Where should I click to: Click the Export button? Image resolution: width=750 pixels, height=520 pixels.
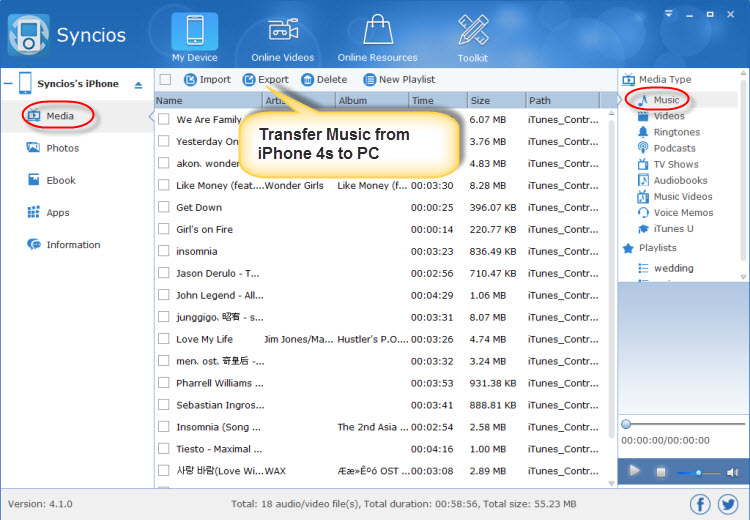pyautogui.click(x=265, y=79)
